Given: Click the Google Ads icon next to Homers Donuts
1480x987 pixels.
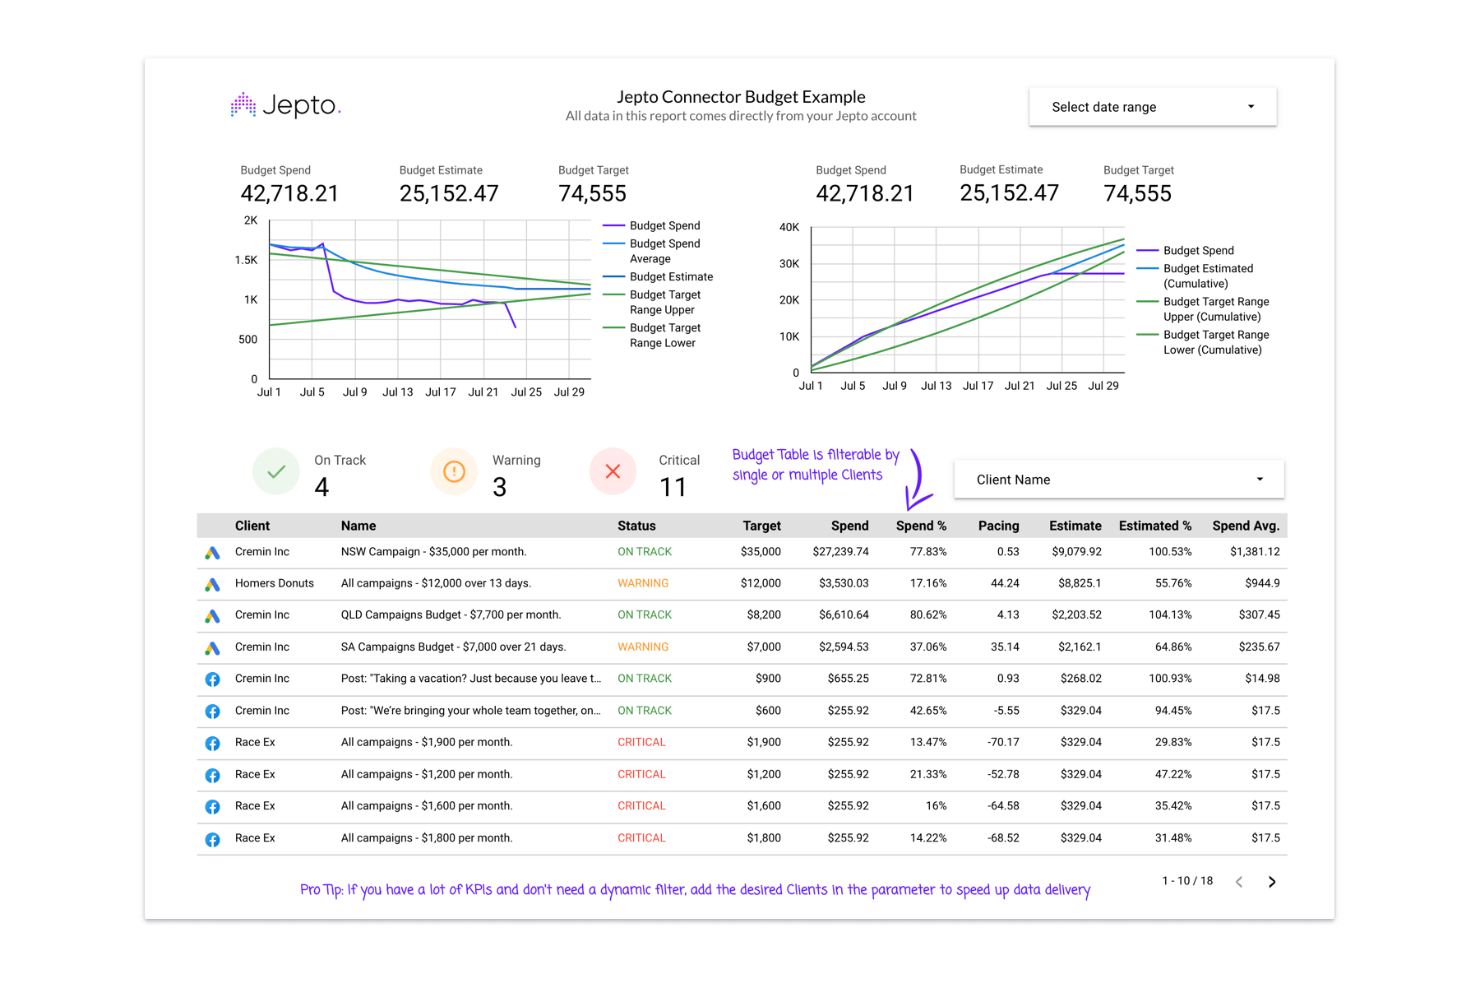Looking at the screenshot, I should coord(213,583).
